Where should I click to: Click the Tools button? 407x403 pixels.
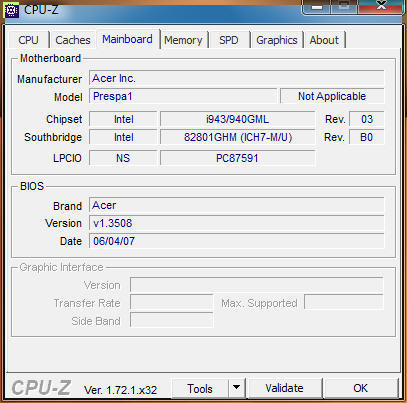(x=200, y=388)
